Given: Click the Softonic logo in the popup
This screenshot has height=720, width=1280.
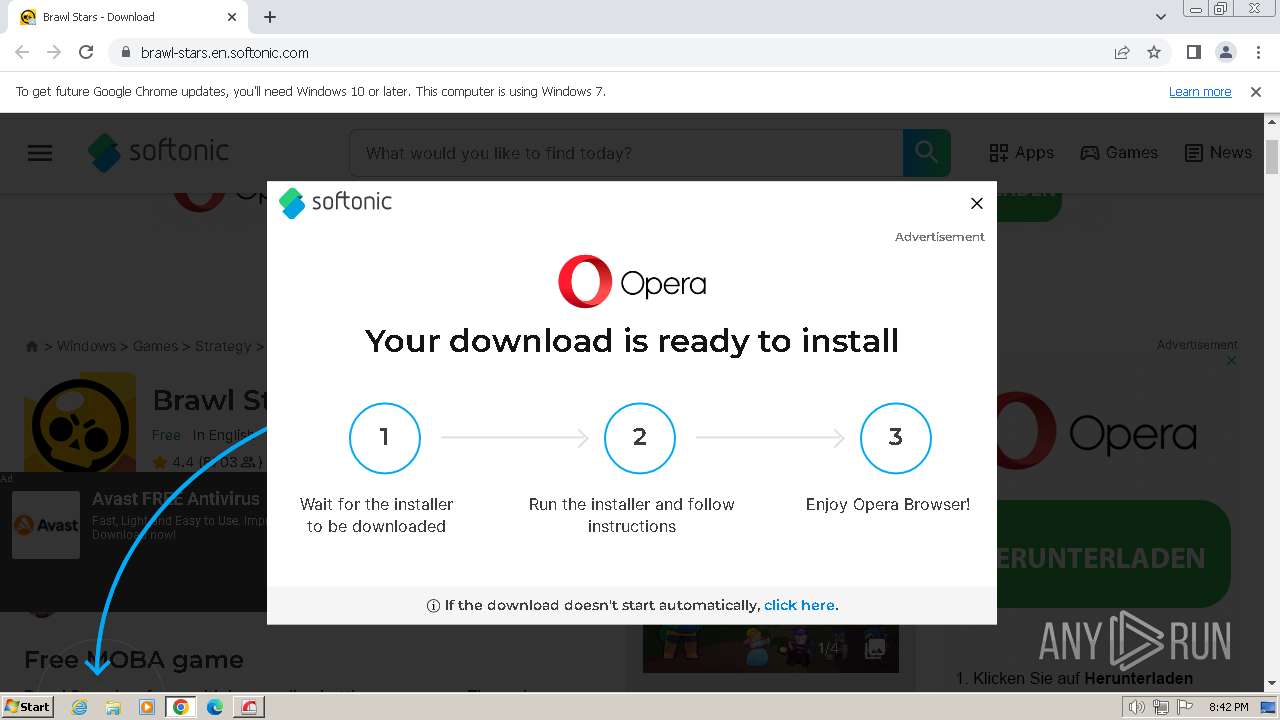Looking at the screenshot, I should [x=335, y=202].
